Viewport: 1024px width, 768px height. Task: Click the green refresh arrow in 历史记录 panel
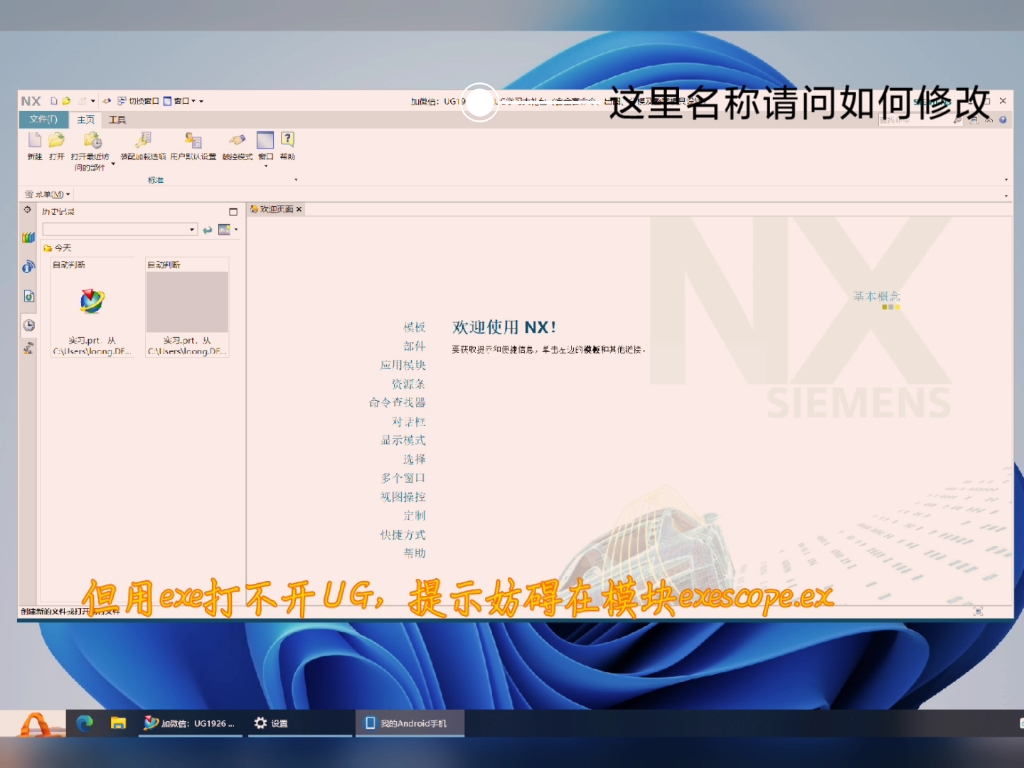[208, 229]
